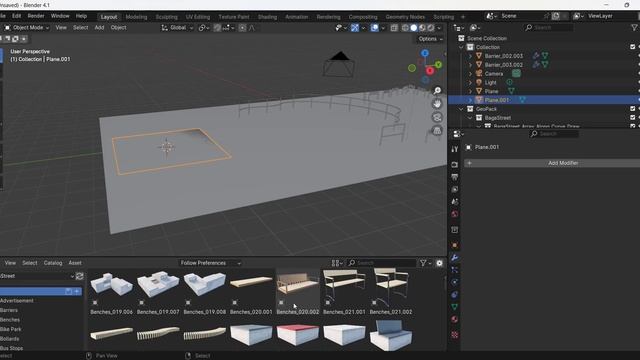Switch to wireframe viewport shading
Viewport: 640px width, 360px height.
coord(405,28)
